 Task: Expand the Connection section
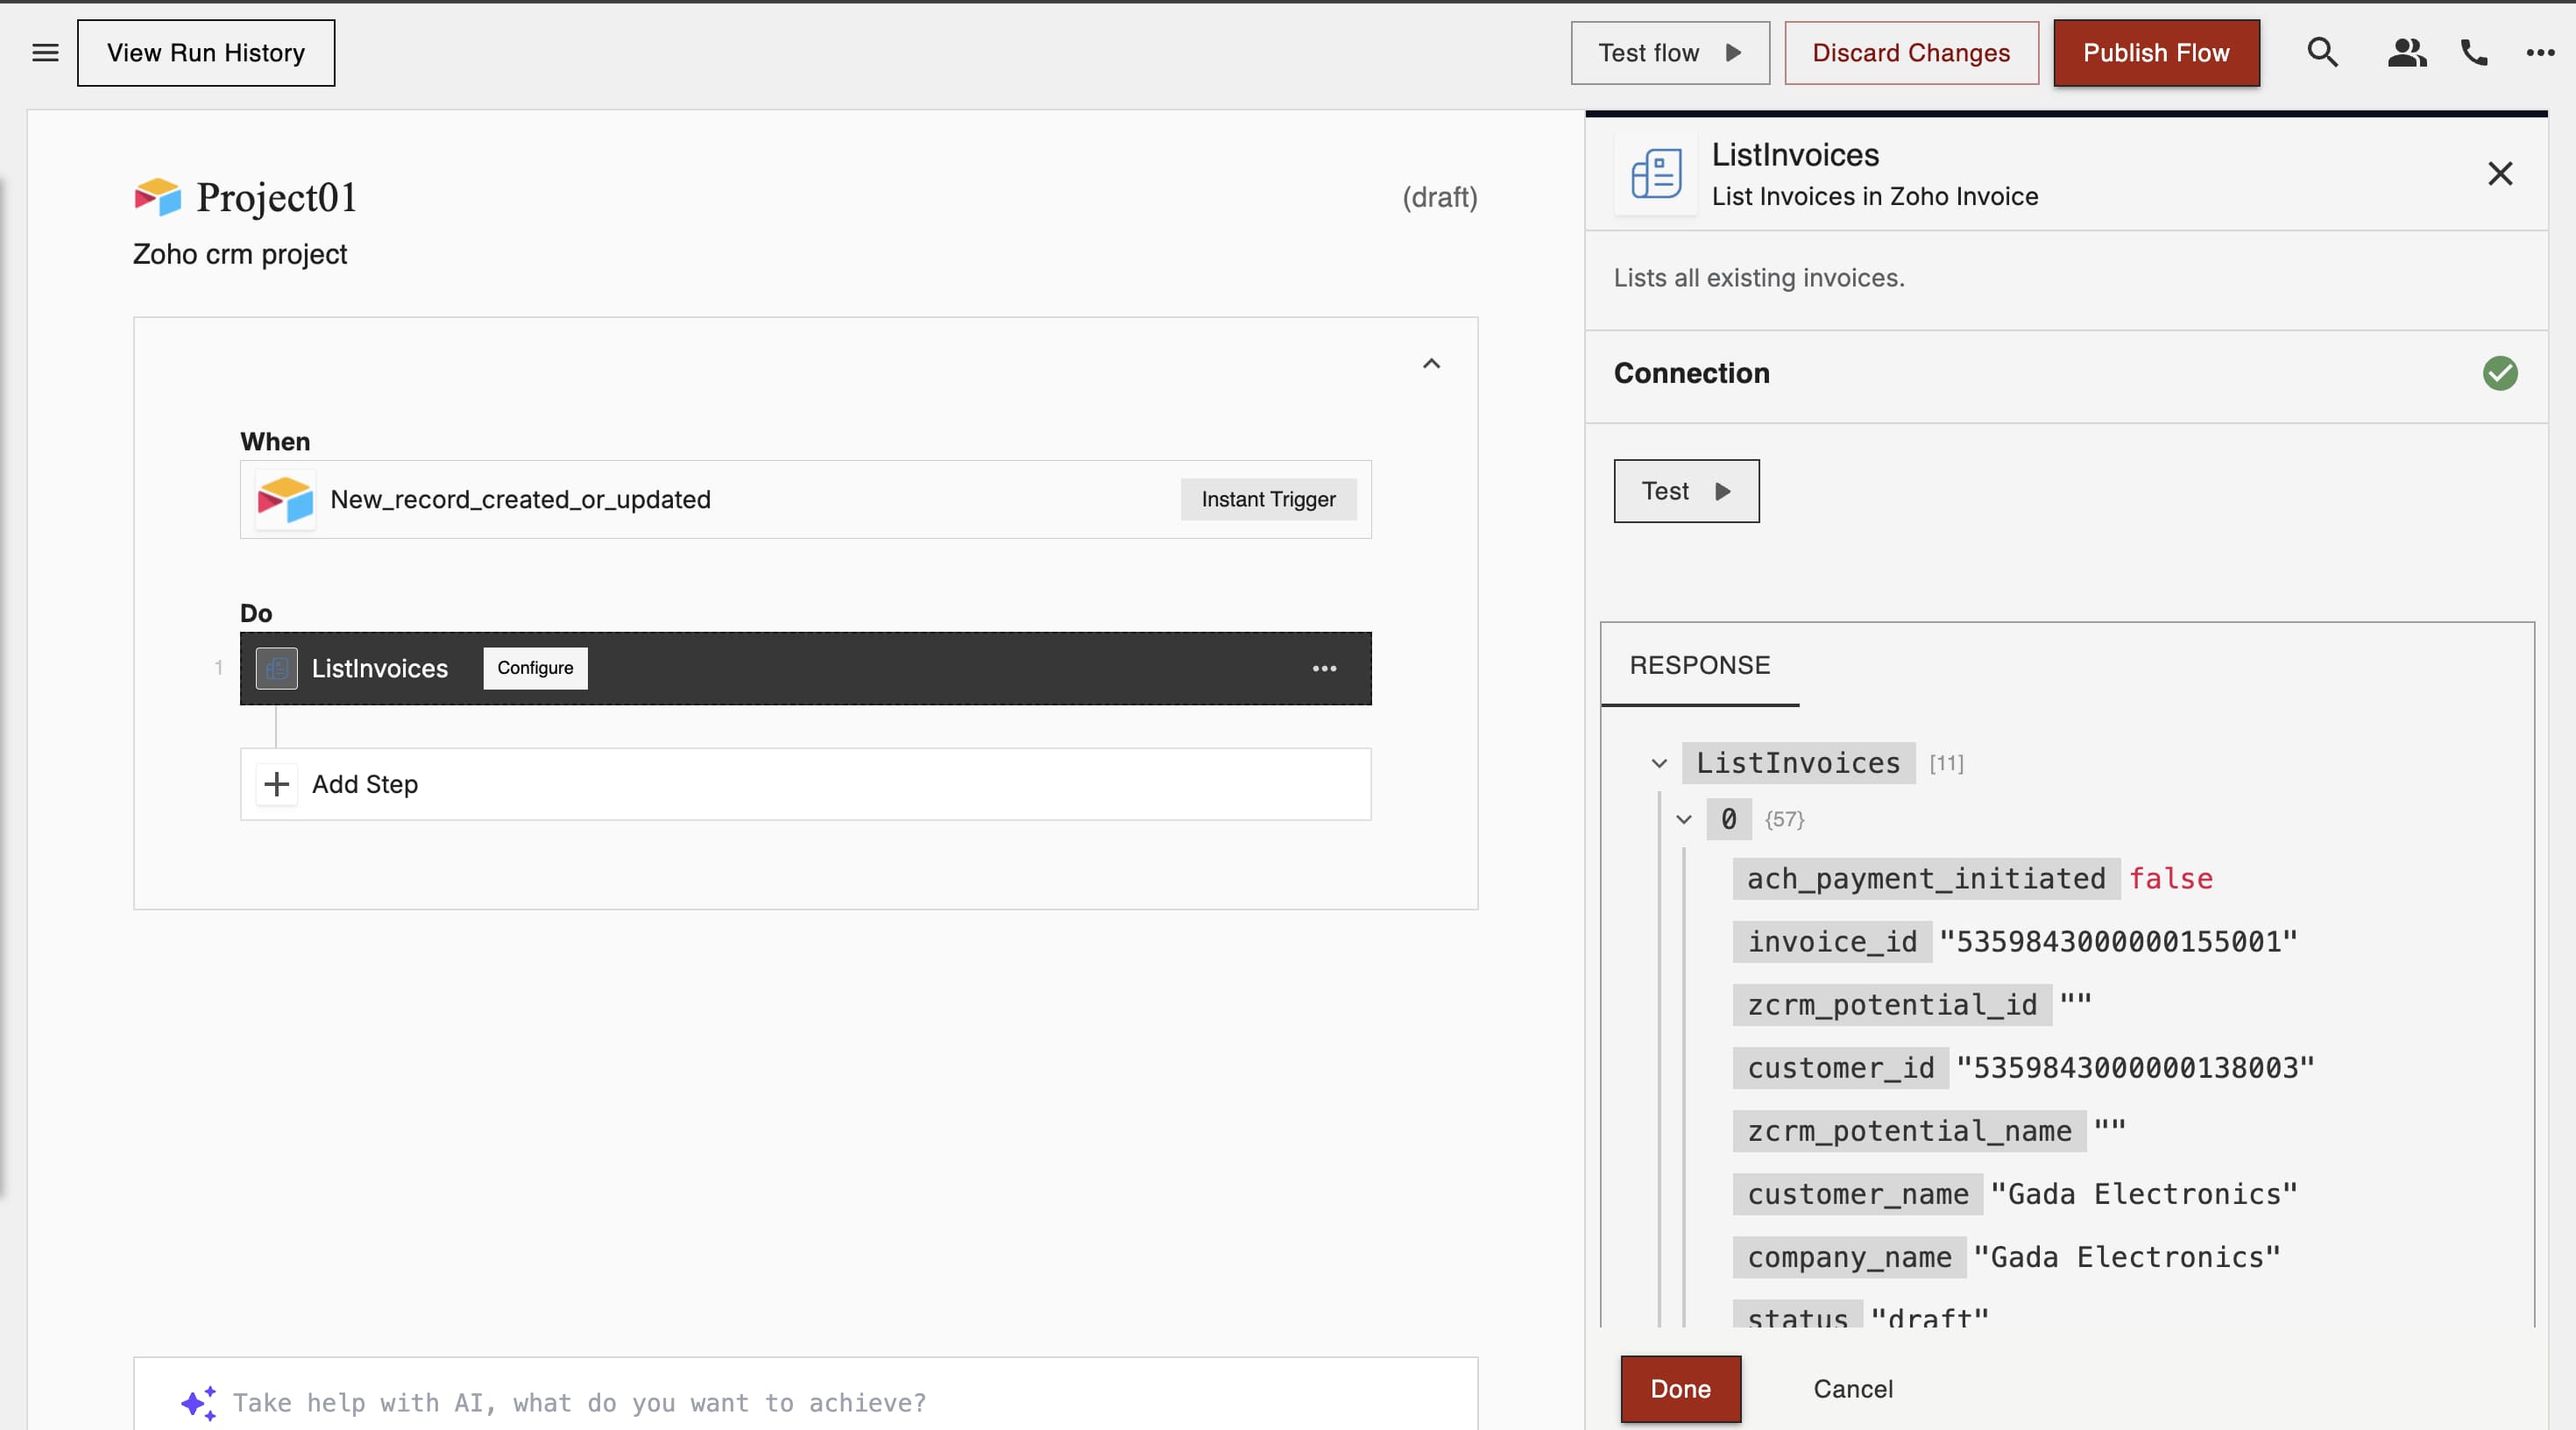tap(2065, 373)
